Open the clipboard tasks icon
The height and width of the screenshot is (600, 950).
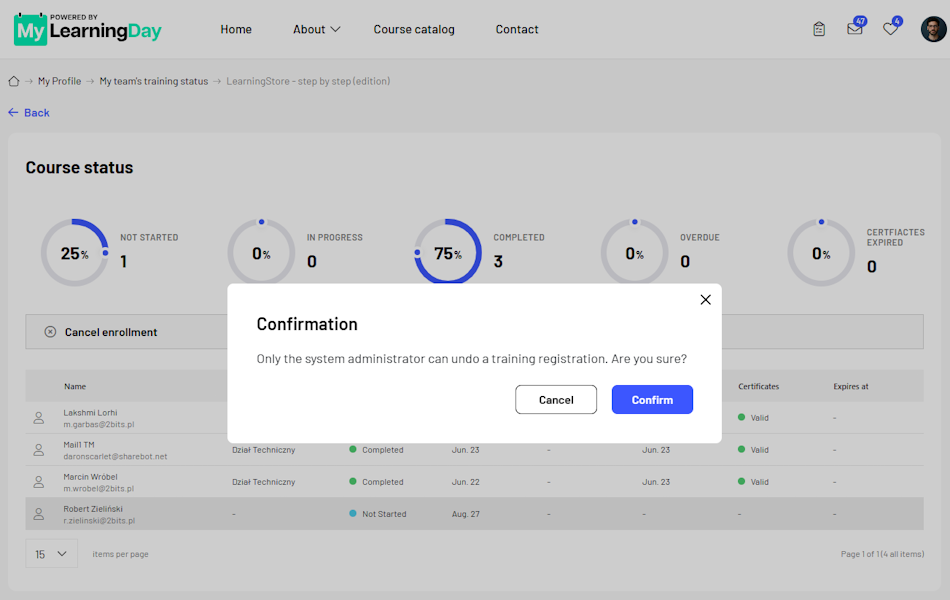coord(819,29)
